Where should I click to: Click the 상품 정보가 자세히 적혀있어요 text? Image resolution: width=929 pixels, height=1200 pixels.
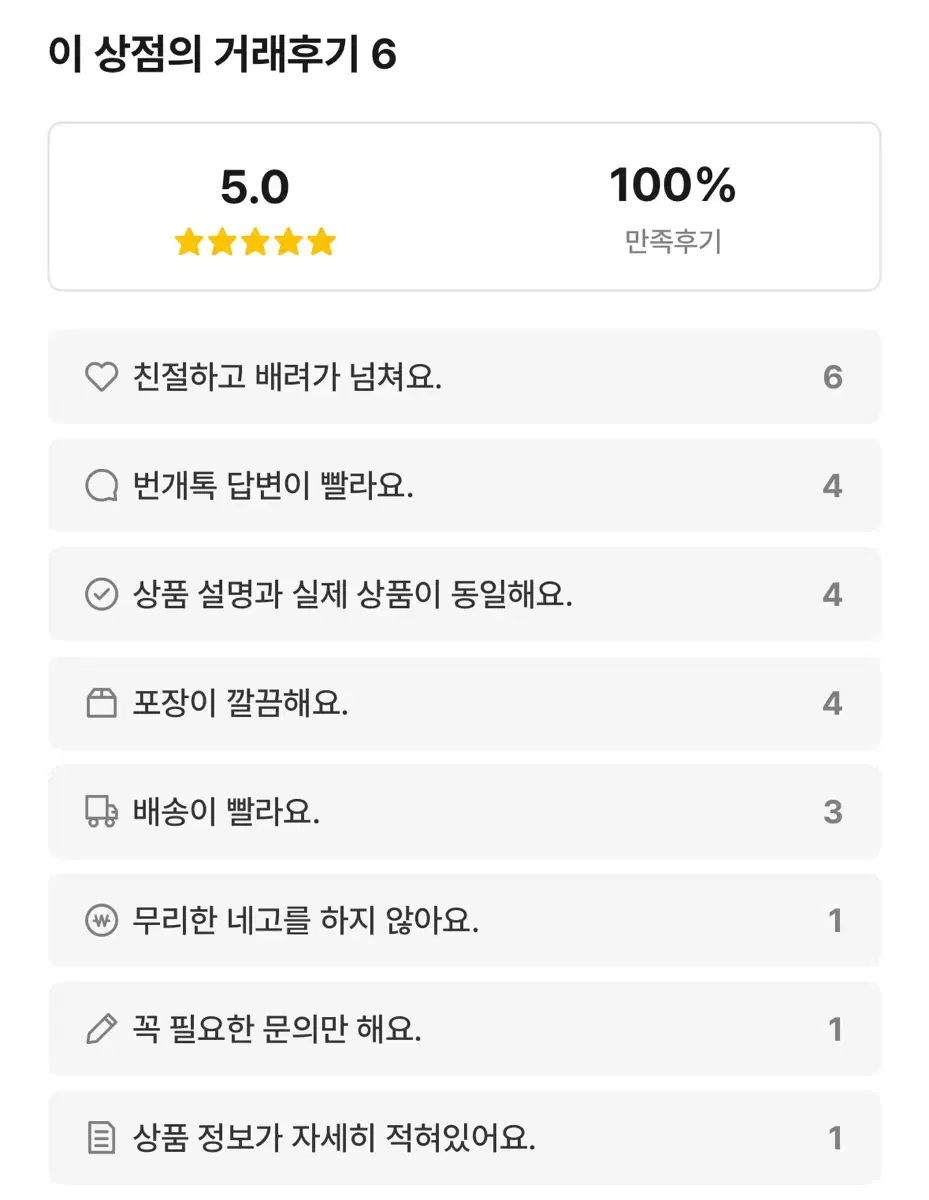tap(334, 1138)
